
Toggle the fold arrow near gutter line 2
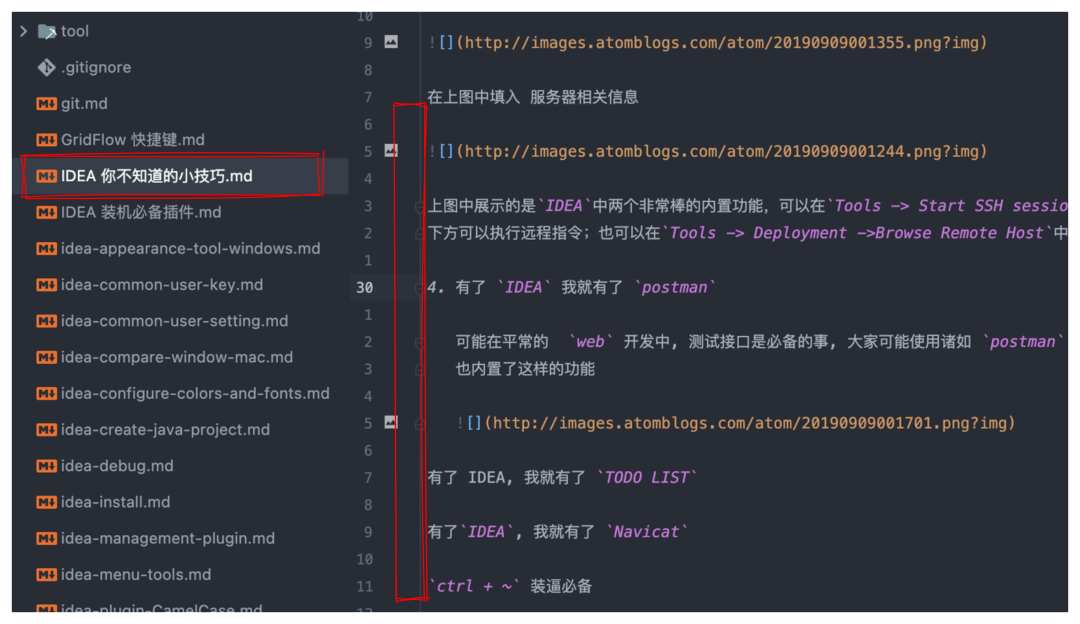[x=417, y=232]
